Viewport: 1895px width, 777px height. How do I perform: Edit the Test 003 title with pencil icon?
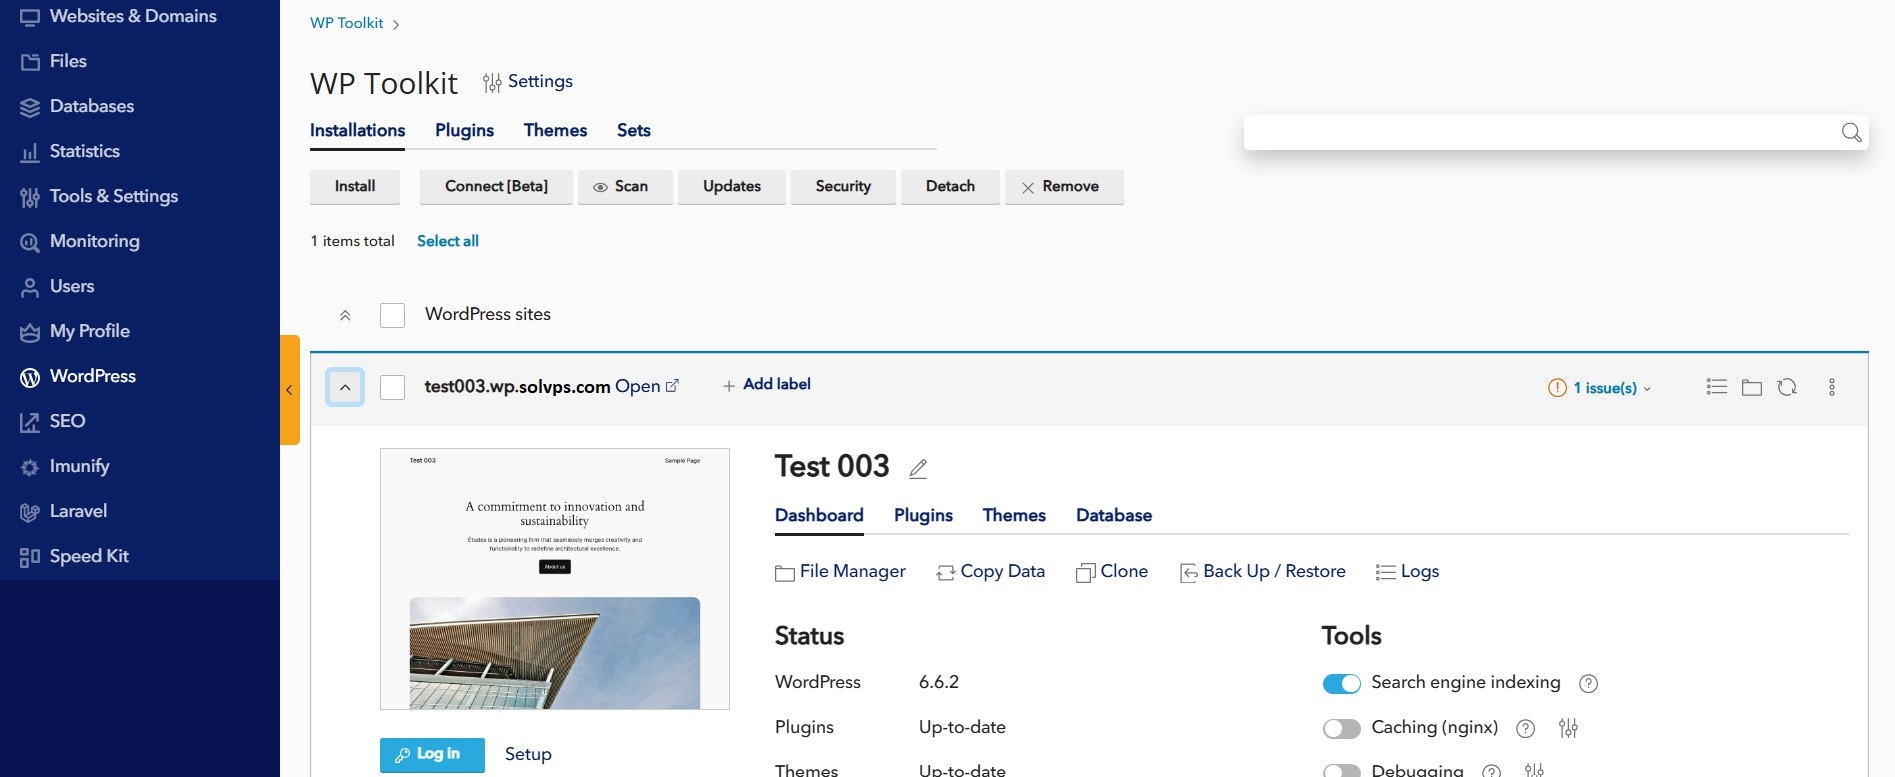(x=918, y=468)
